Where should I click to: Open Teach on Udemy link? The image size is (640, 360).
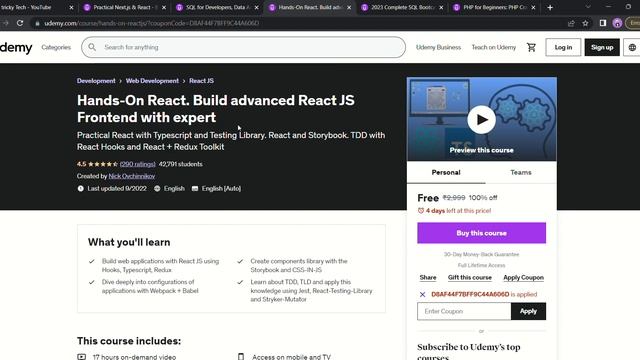point(494,47)
